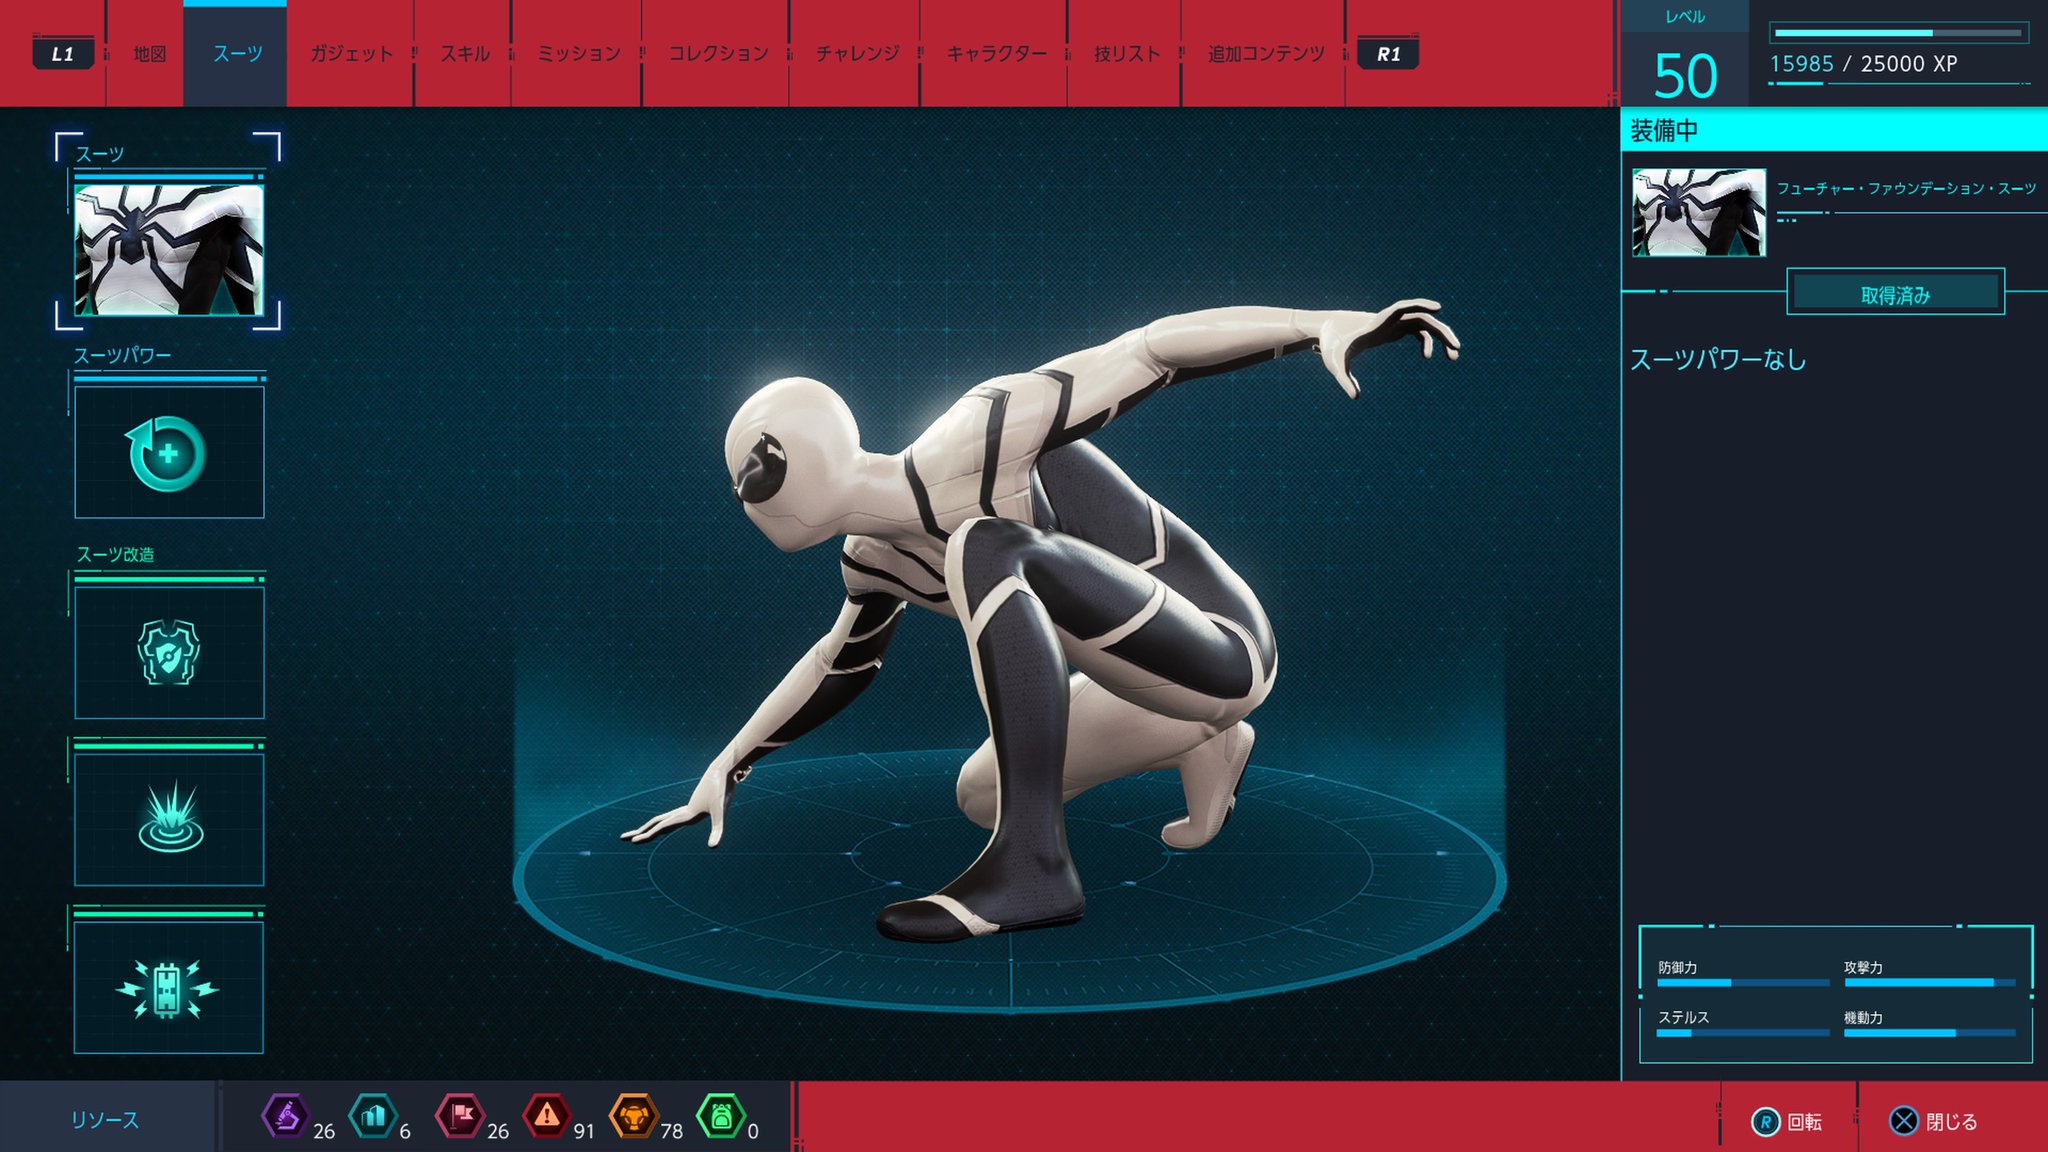Click the 取得済み acquired button

point(1895,293)
